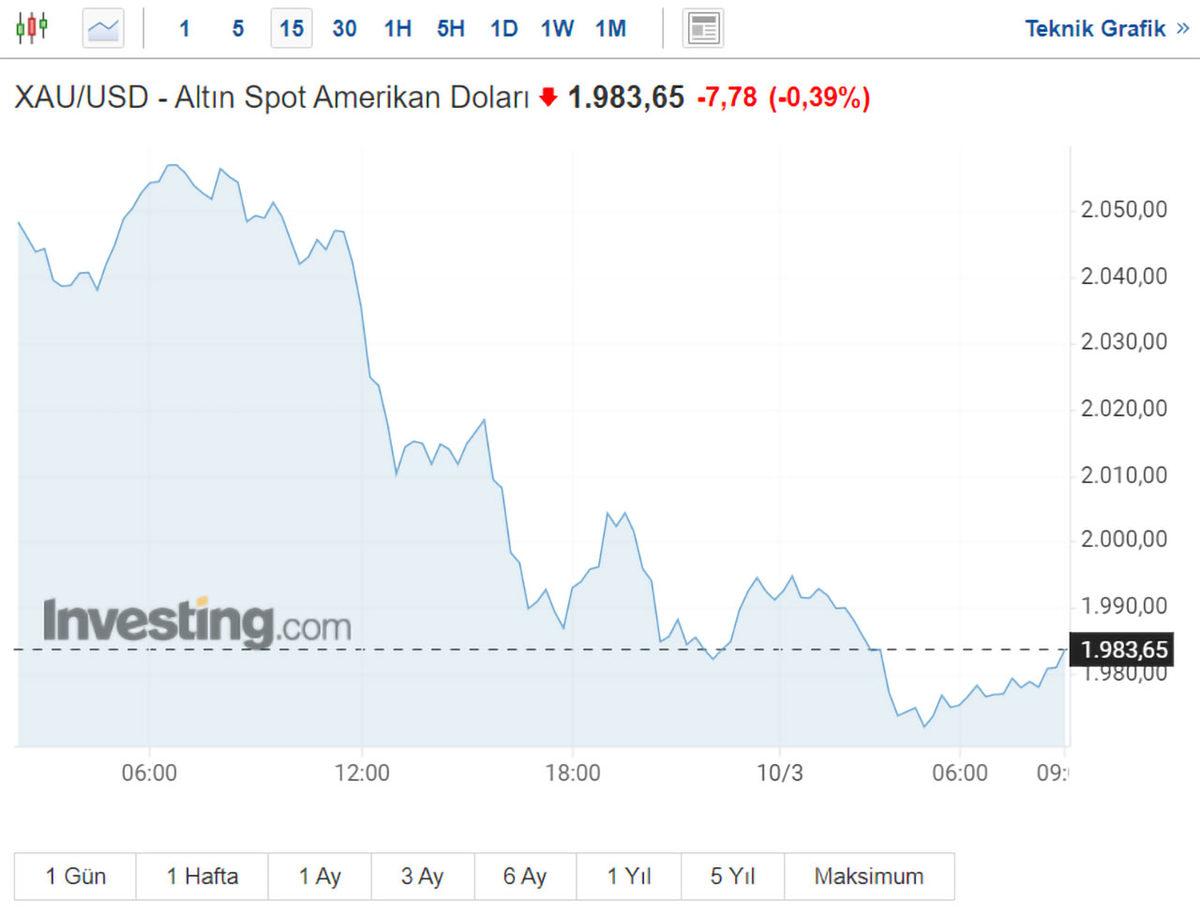Viewport: 1200px width, 916px height.
Task: Display the Maksimum time range
Action: (x=869, y=877)
